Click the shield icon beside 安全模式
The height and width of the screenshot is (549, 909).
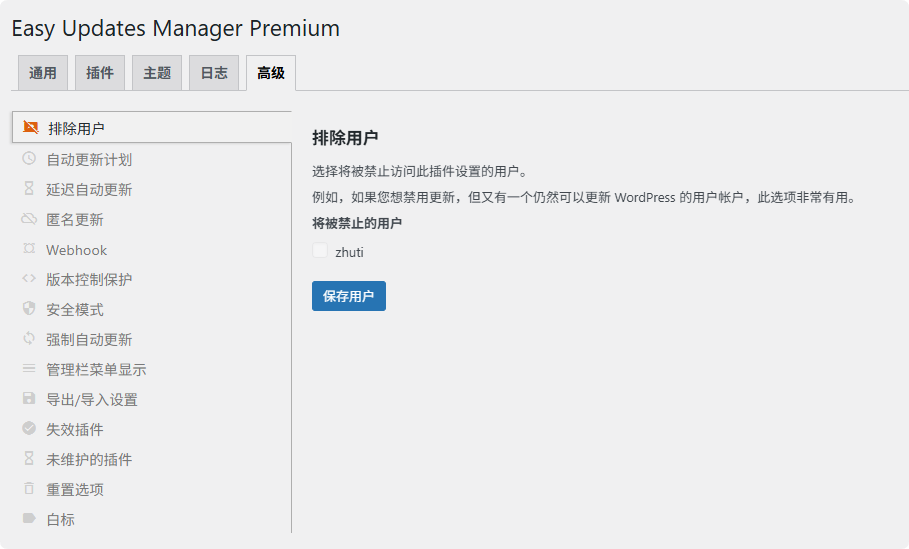[29, 308]
